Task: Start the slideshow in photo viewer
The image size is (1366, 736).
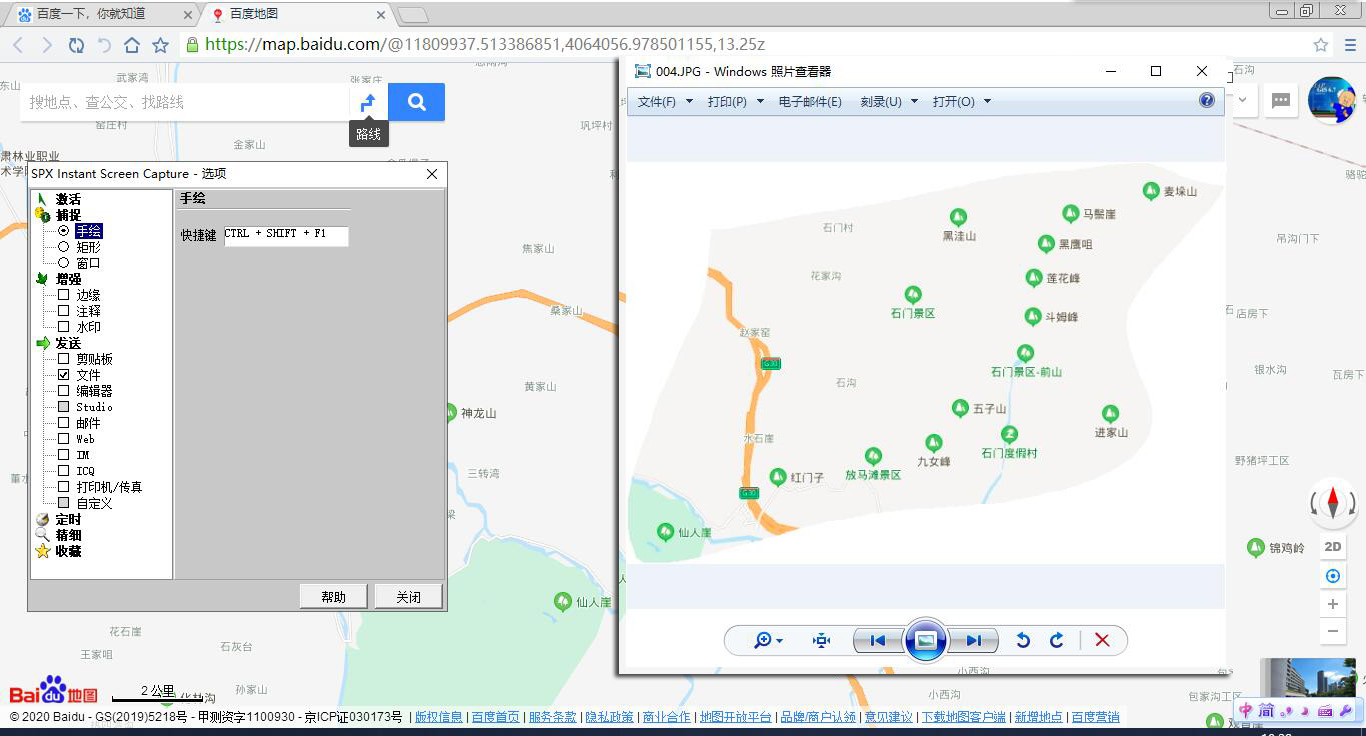Action: pos(925,640)
